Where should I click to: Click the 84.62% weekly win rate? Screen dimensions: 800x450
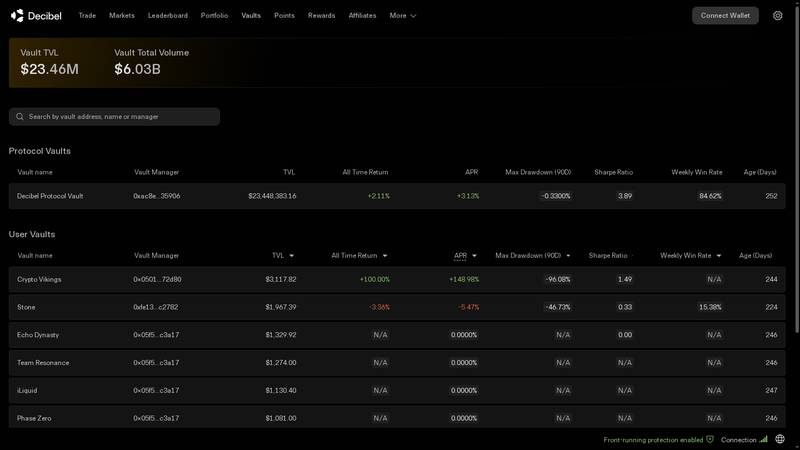(x=710, y=196)
